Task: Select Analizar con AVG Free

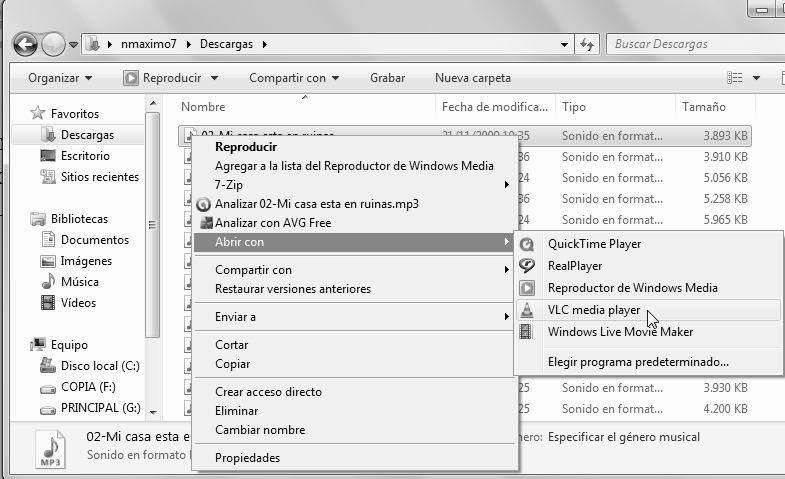Action: pos(272,223)
